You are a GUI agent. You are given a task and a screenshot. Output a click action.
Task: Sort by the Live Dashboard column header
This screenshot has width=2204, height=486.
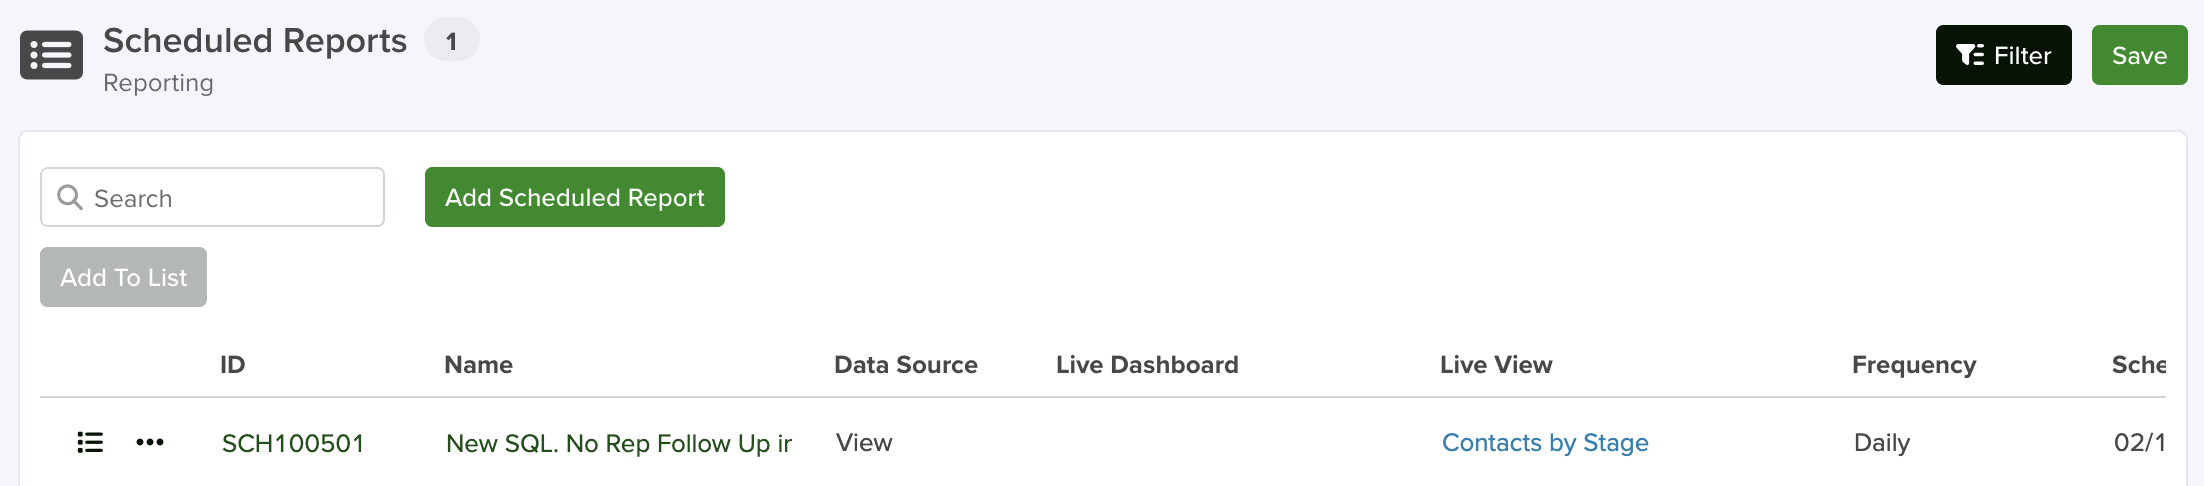[1147, 365]
